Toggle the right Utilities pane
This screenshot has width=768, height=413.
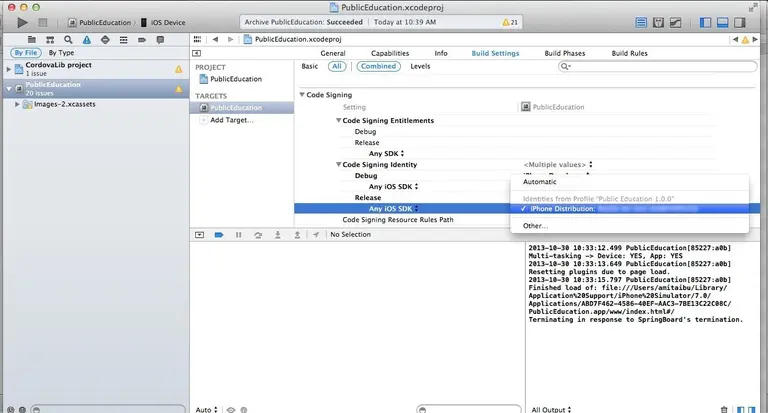(x=740, y=23)
